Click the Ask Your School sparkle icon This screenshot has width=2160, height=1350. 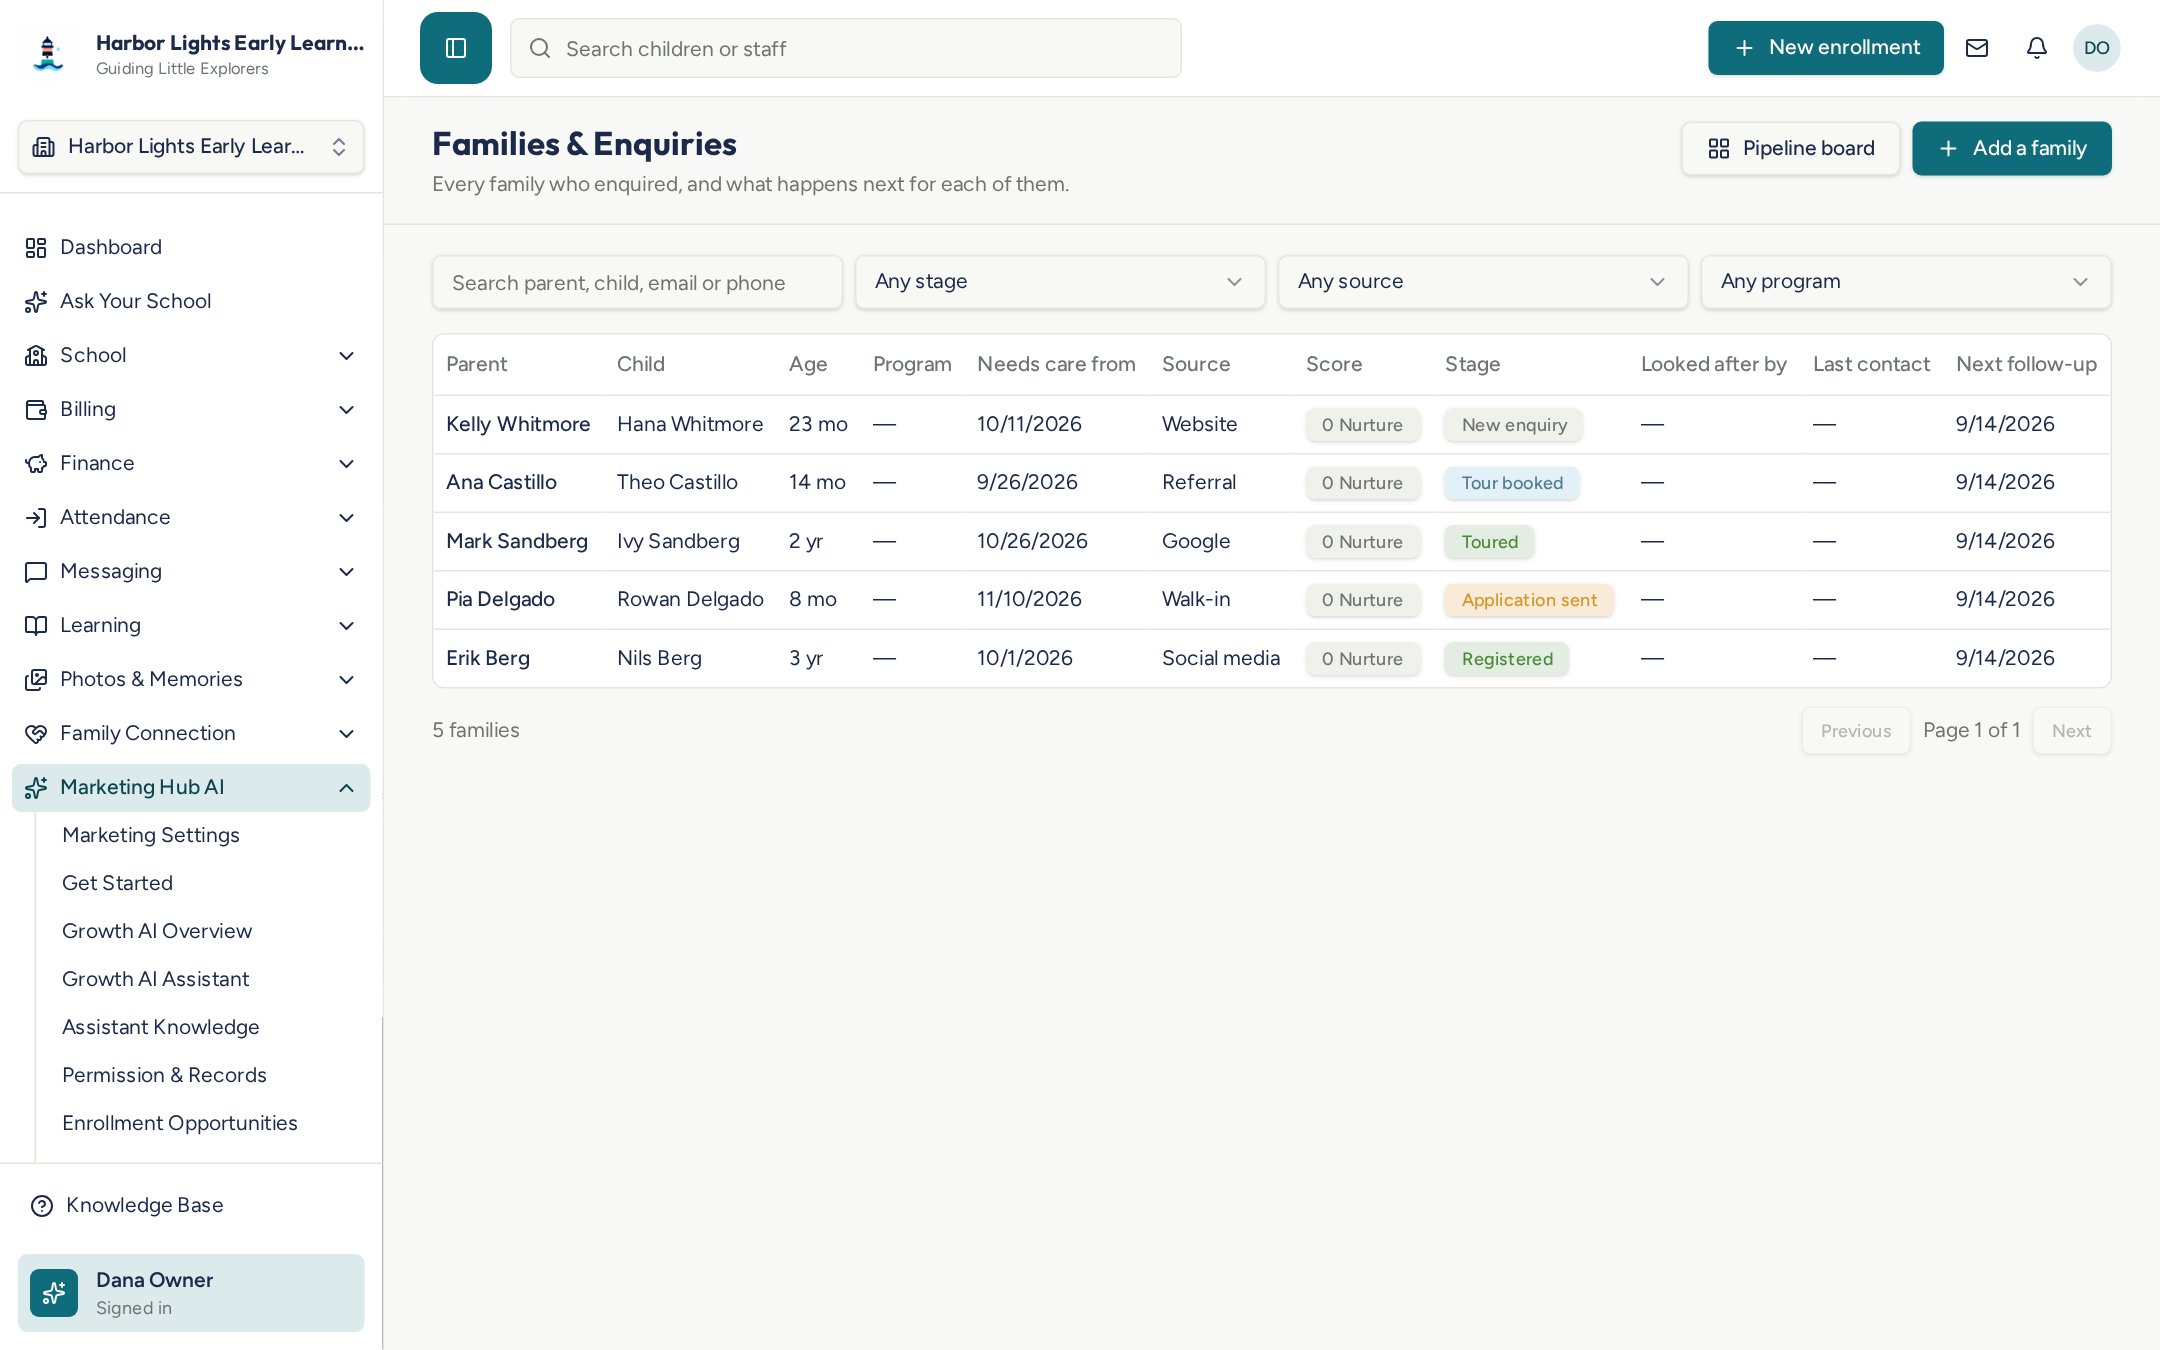(36, 301)
